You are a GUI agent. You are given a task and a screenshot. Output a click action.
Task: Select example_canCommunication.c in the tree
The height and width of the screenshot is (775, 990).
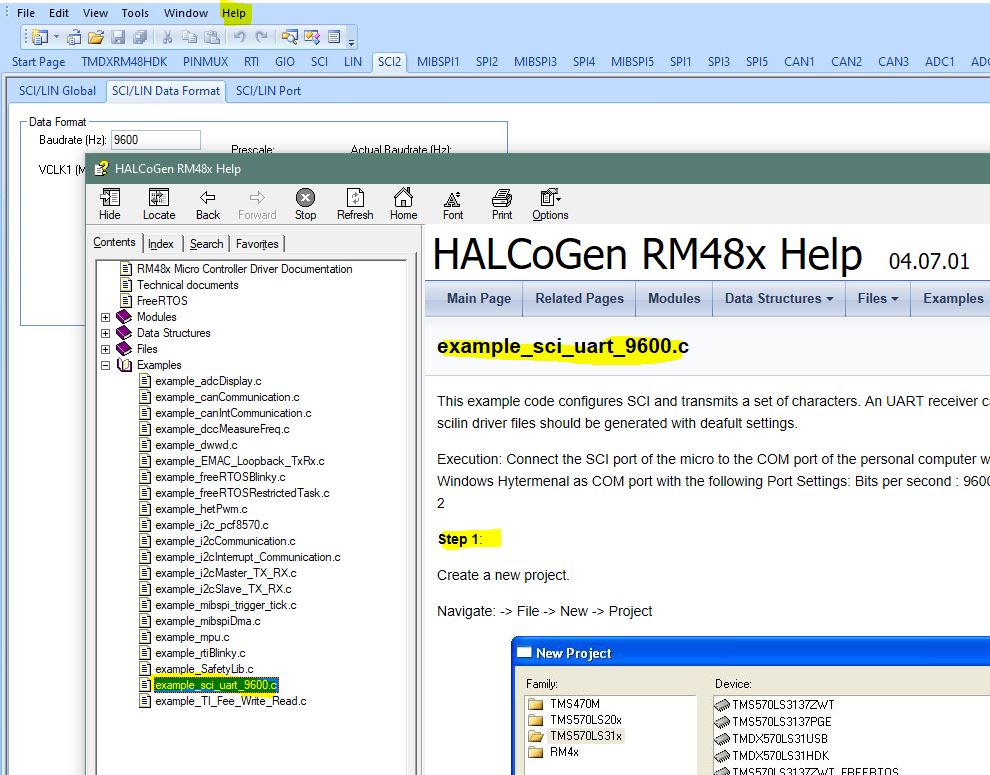pos(227,397)
